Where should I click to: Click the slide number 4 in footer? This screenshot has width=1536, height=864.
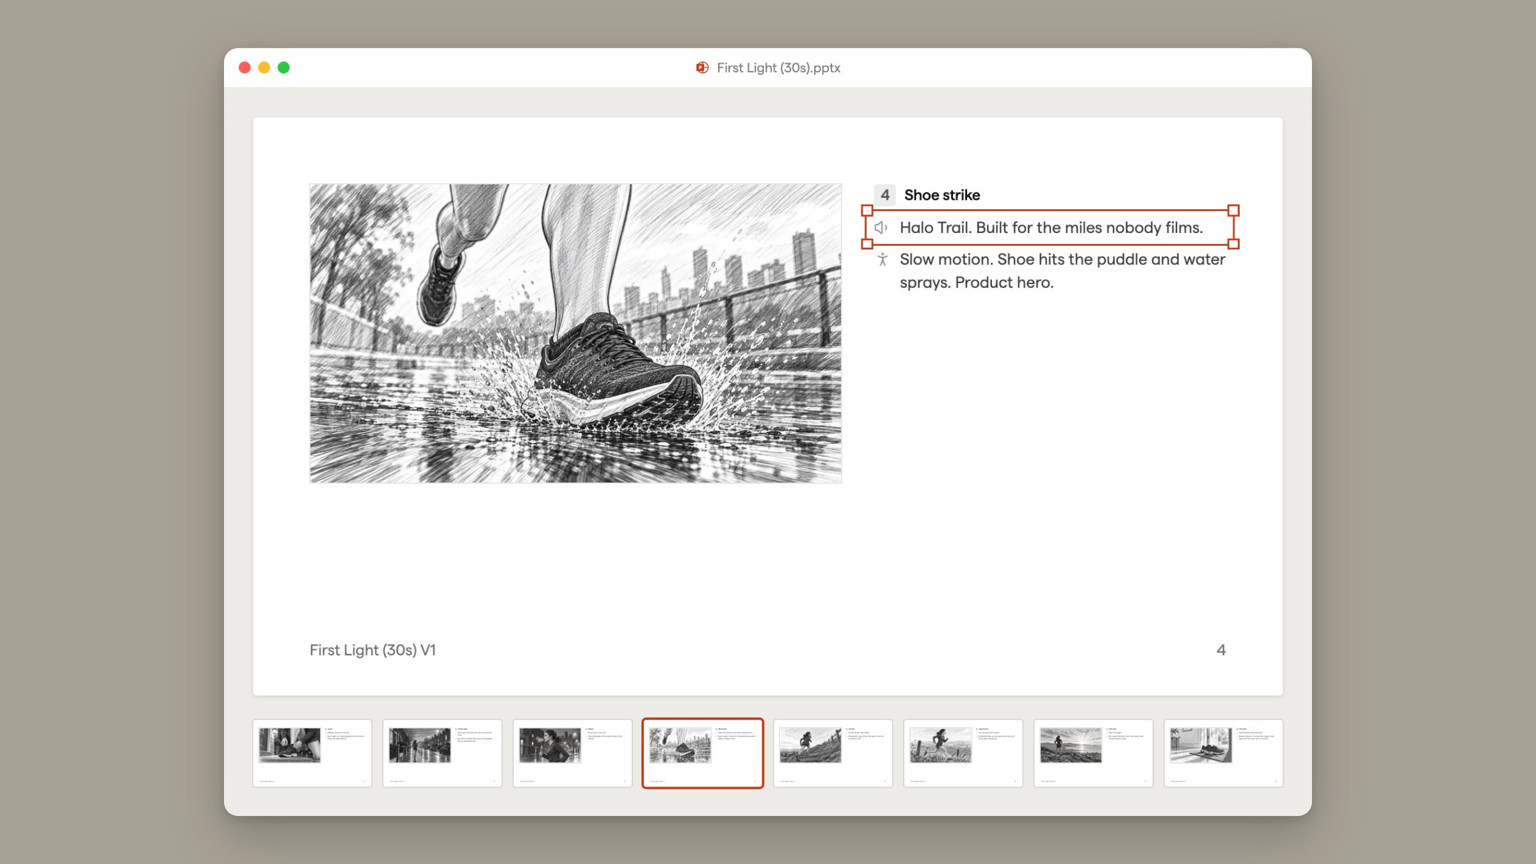(1221, 650)
